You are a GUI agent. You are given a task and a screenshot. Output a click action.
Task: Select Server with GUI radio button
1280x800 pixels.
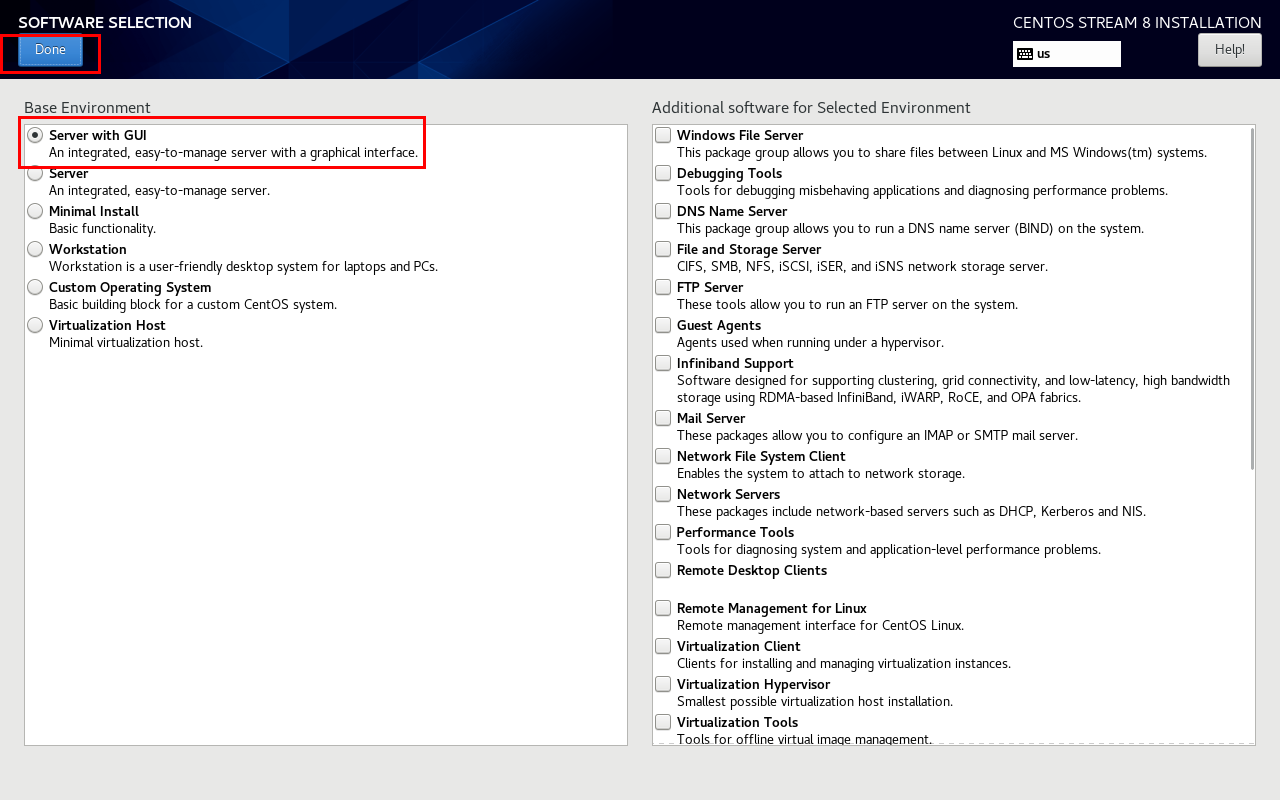(35, 135)
